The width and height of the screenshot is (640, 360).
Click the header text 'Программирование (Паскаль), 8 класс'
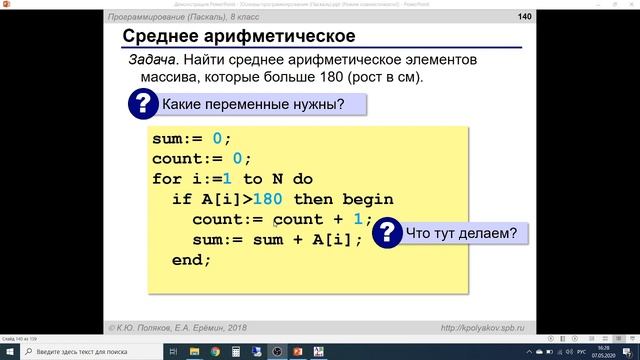183,17
